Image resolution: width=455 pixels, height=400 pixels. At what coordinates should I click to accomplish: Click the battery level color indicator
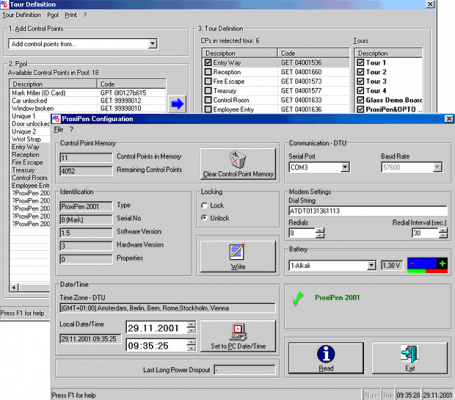[x=427, y=265]
